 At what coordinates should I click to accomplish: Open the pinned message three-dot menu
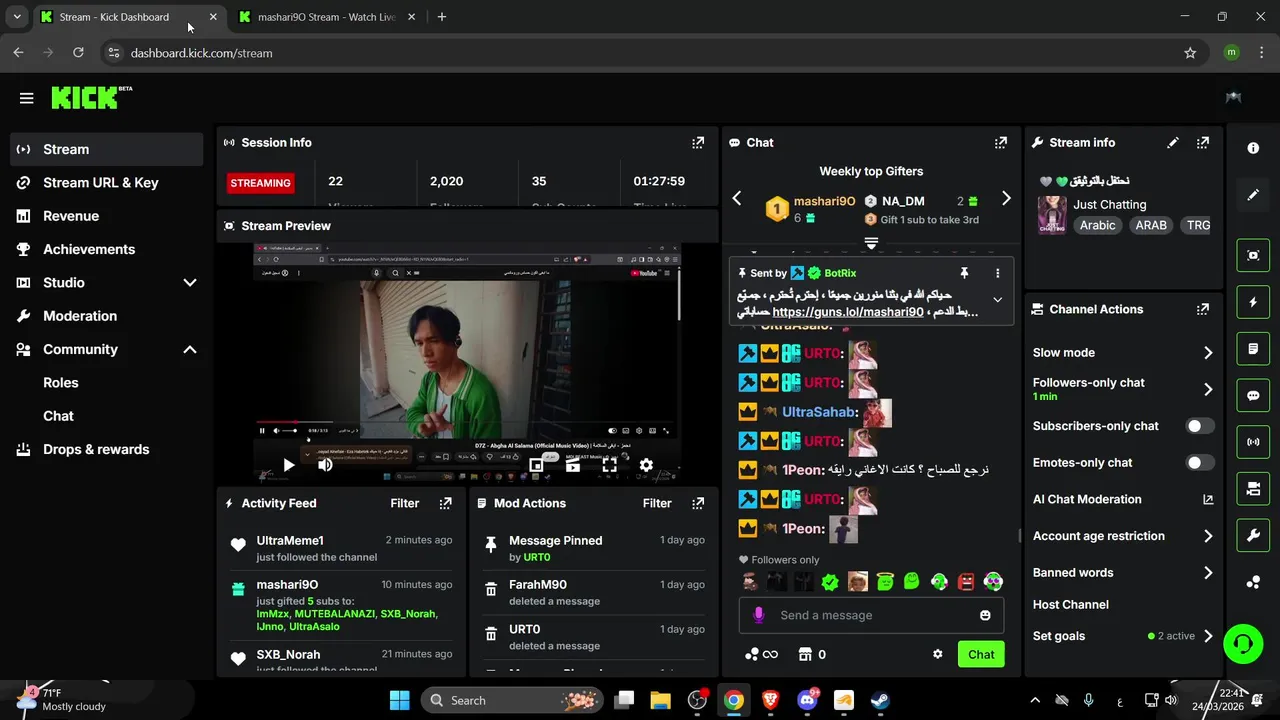click(997, 273)
